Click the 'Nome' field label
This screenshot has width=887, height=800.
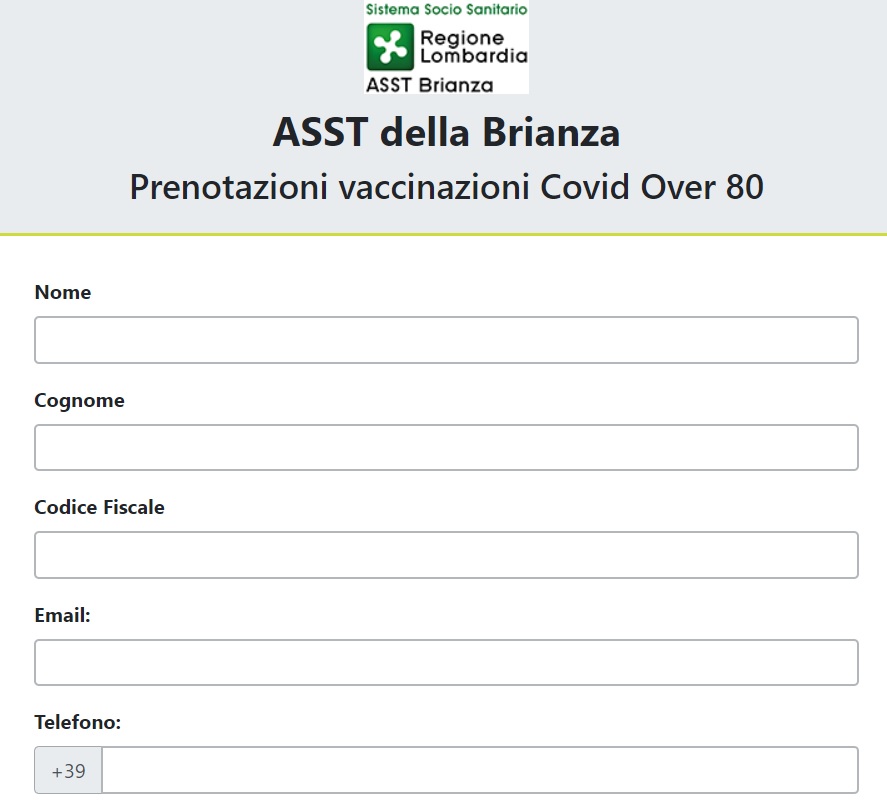63,293
